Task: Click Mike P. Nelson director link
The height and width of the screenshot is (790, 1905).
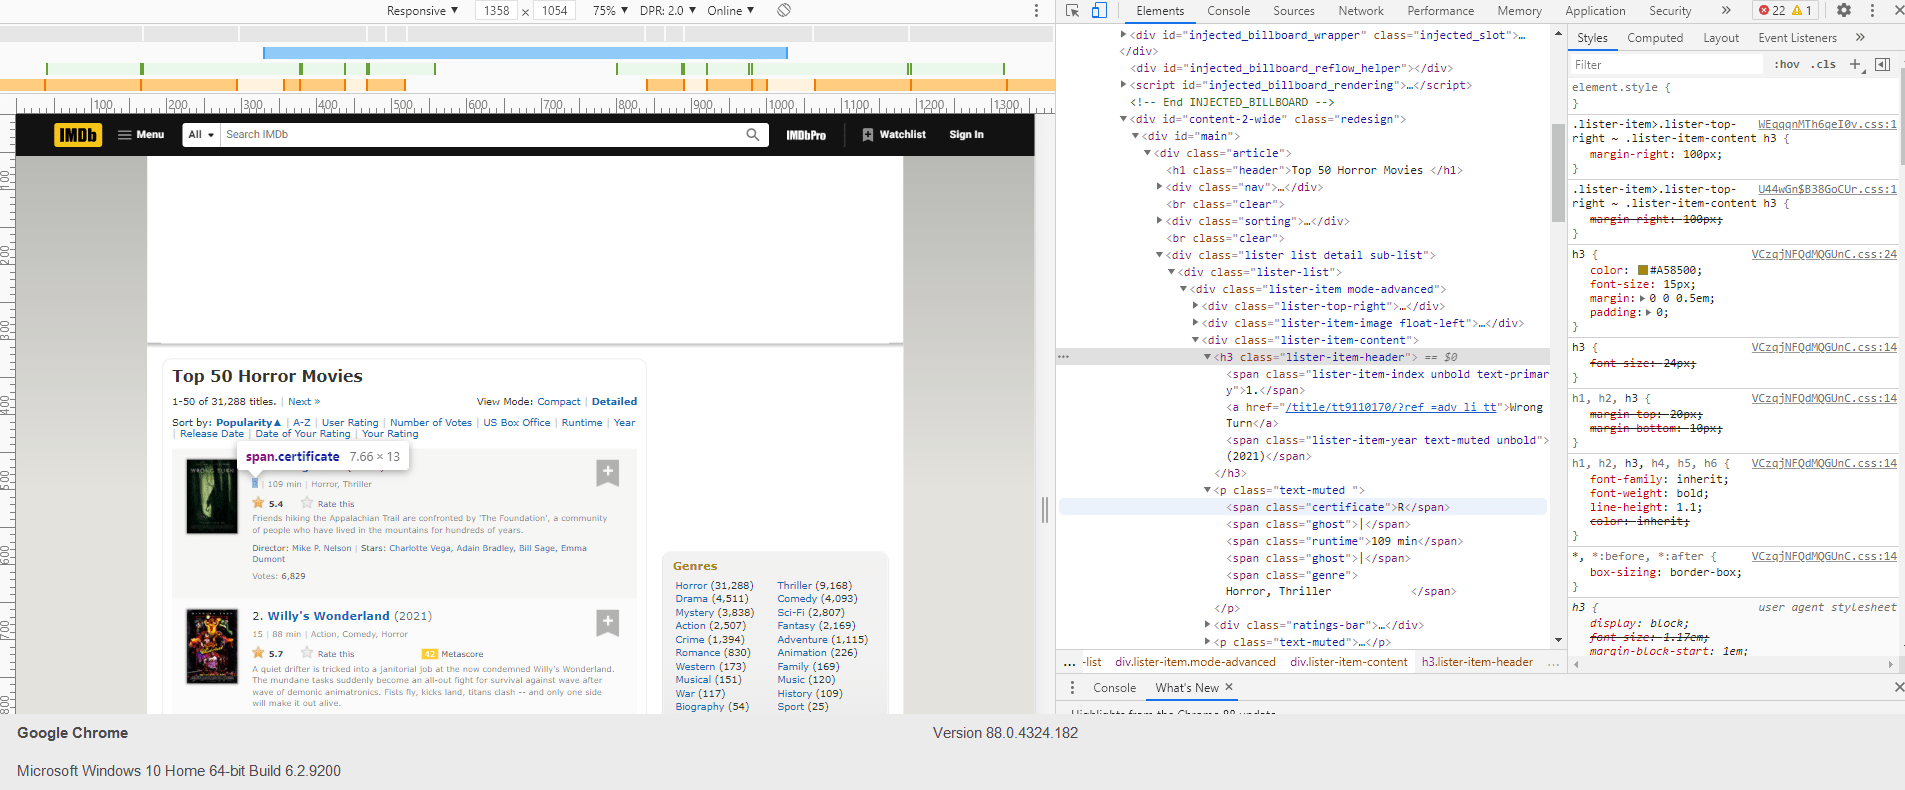Action: point(322,548)
